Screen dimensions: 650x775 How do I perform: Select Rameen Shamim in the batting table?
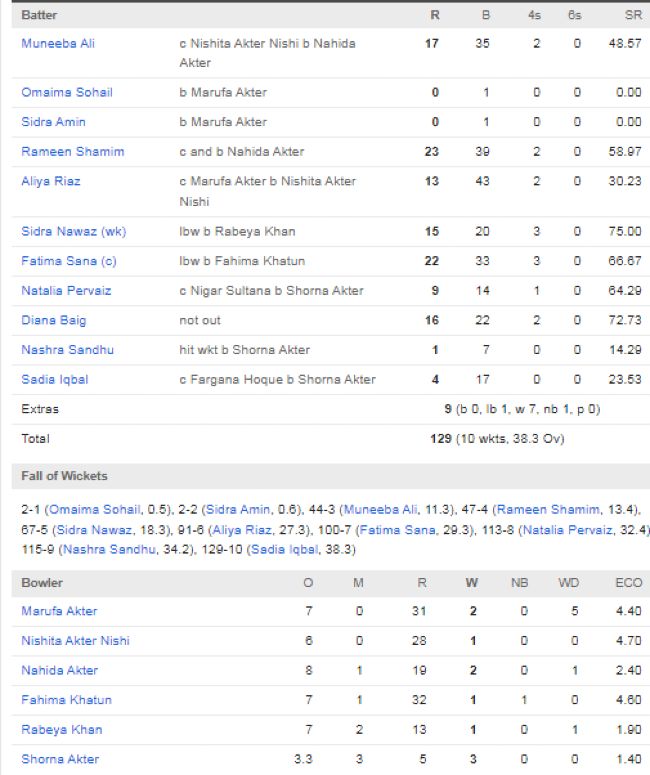[73, 152]
